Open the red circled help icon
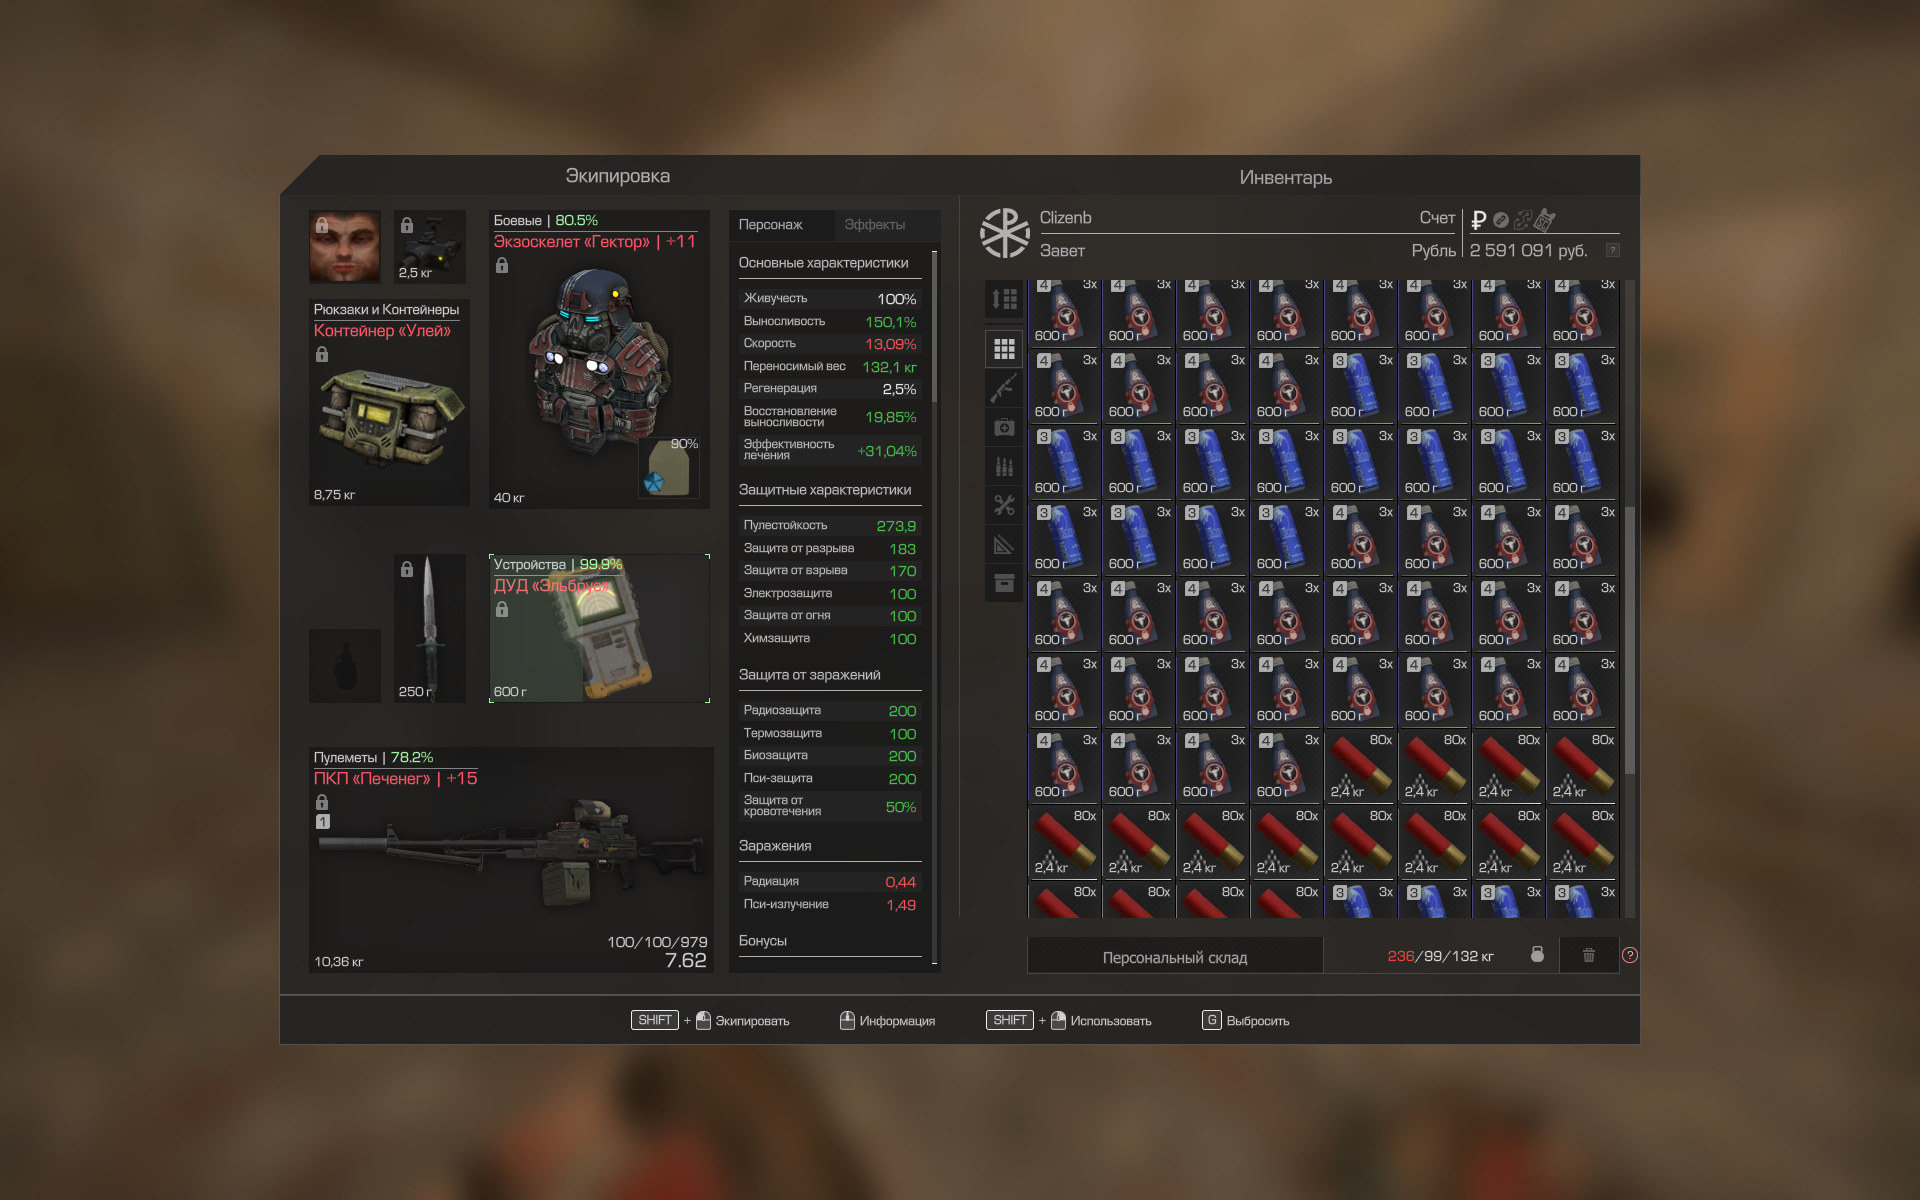Screen dimensions: 1920x1200 [x=1630, y=955]
